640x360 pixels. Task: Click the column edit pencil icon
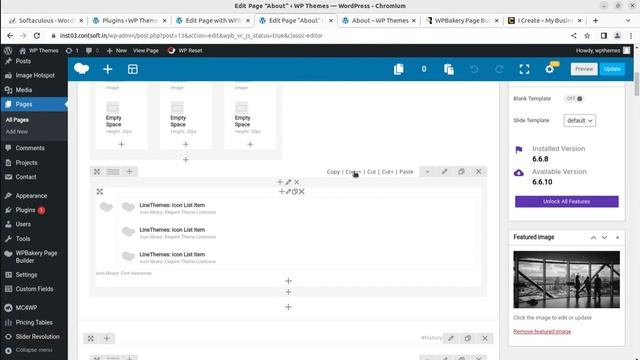point(288,182)
